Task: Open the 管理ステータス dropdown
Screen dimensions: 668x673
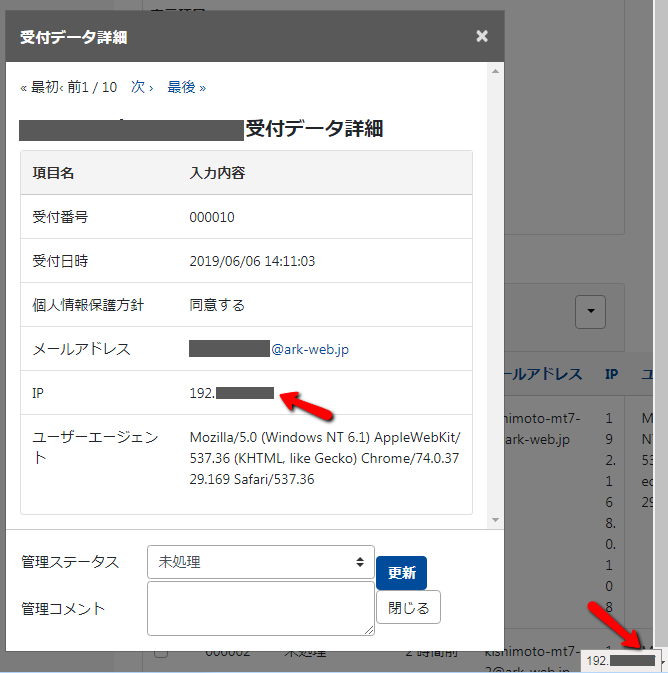Action: (x=260, y=562)
